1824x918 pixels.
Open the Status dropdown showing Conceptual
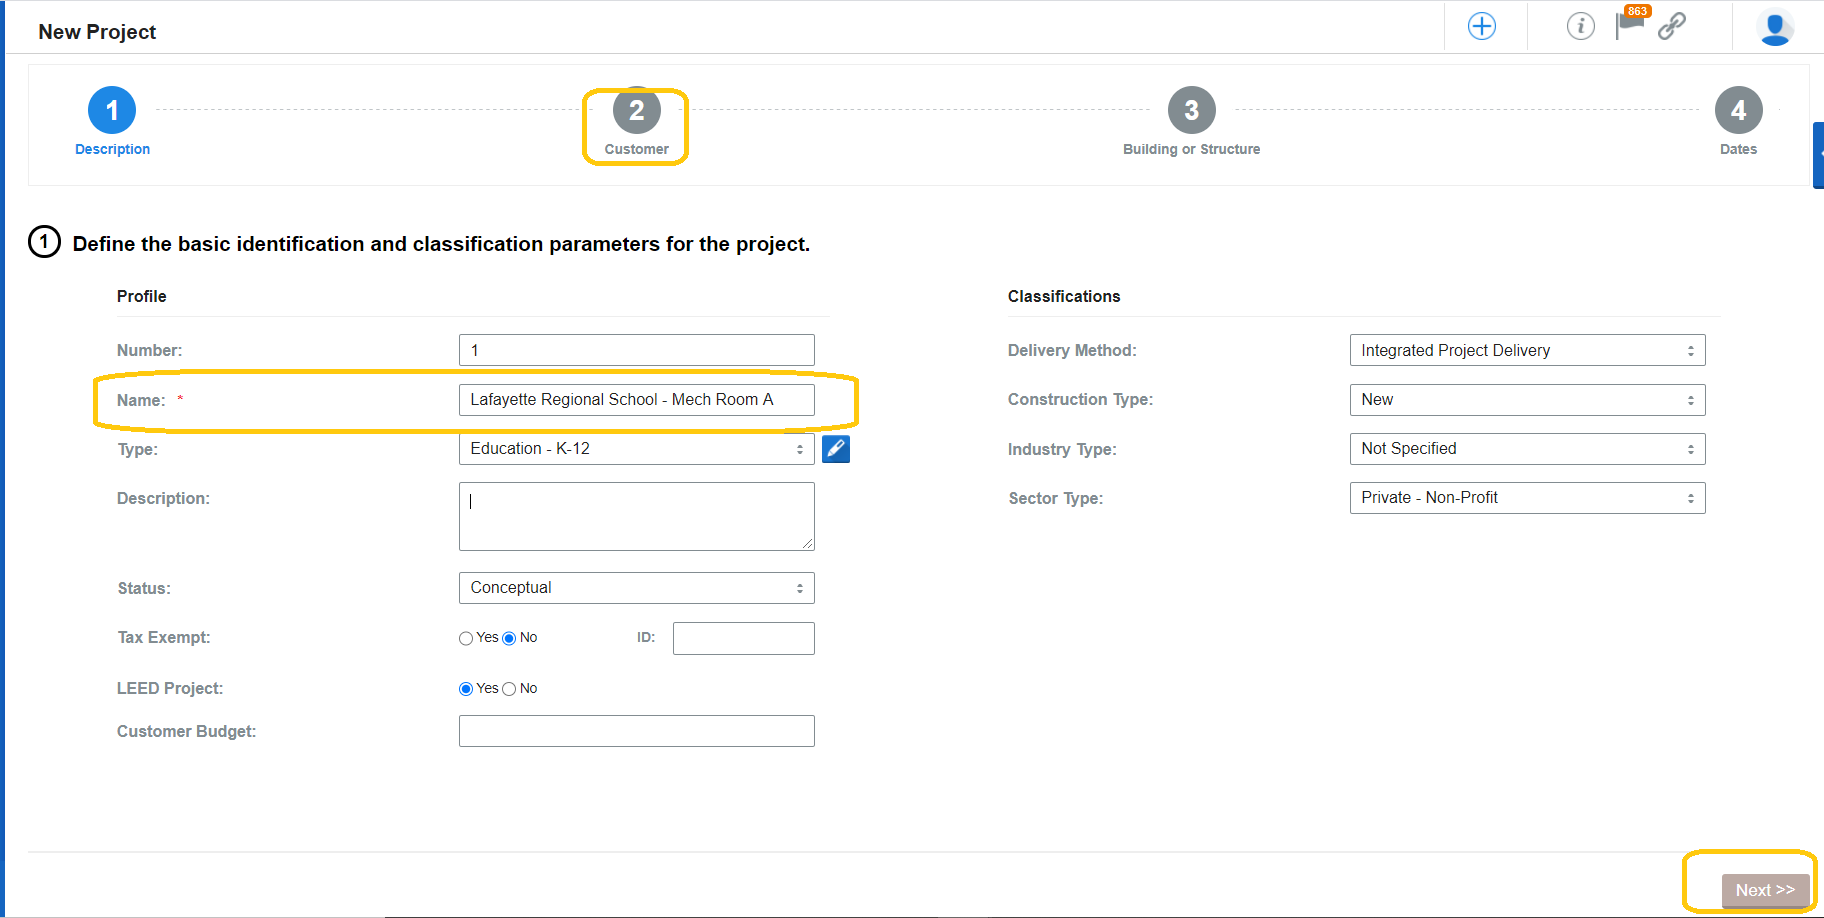point(636,588)
